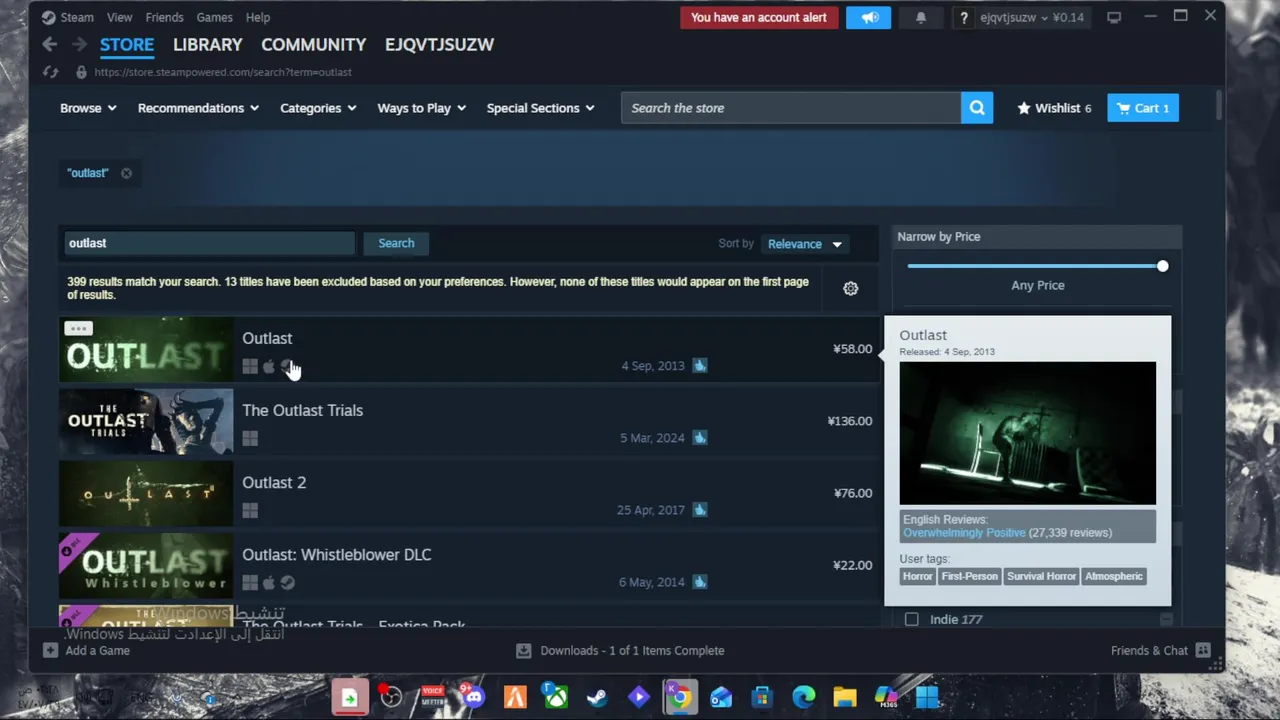Switch to the COMMUNITY tab

click(313, 44)
